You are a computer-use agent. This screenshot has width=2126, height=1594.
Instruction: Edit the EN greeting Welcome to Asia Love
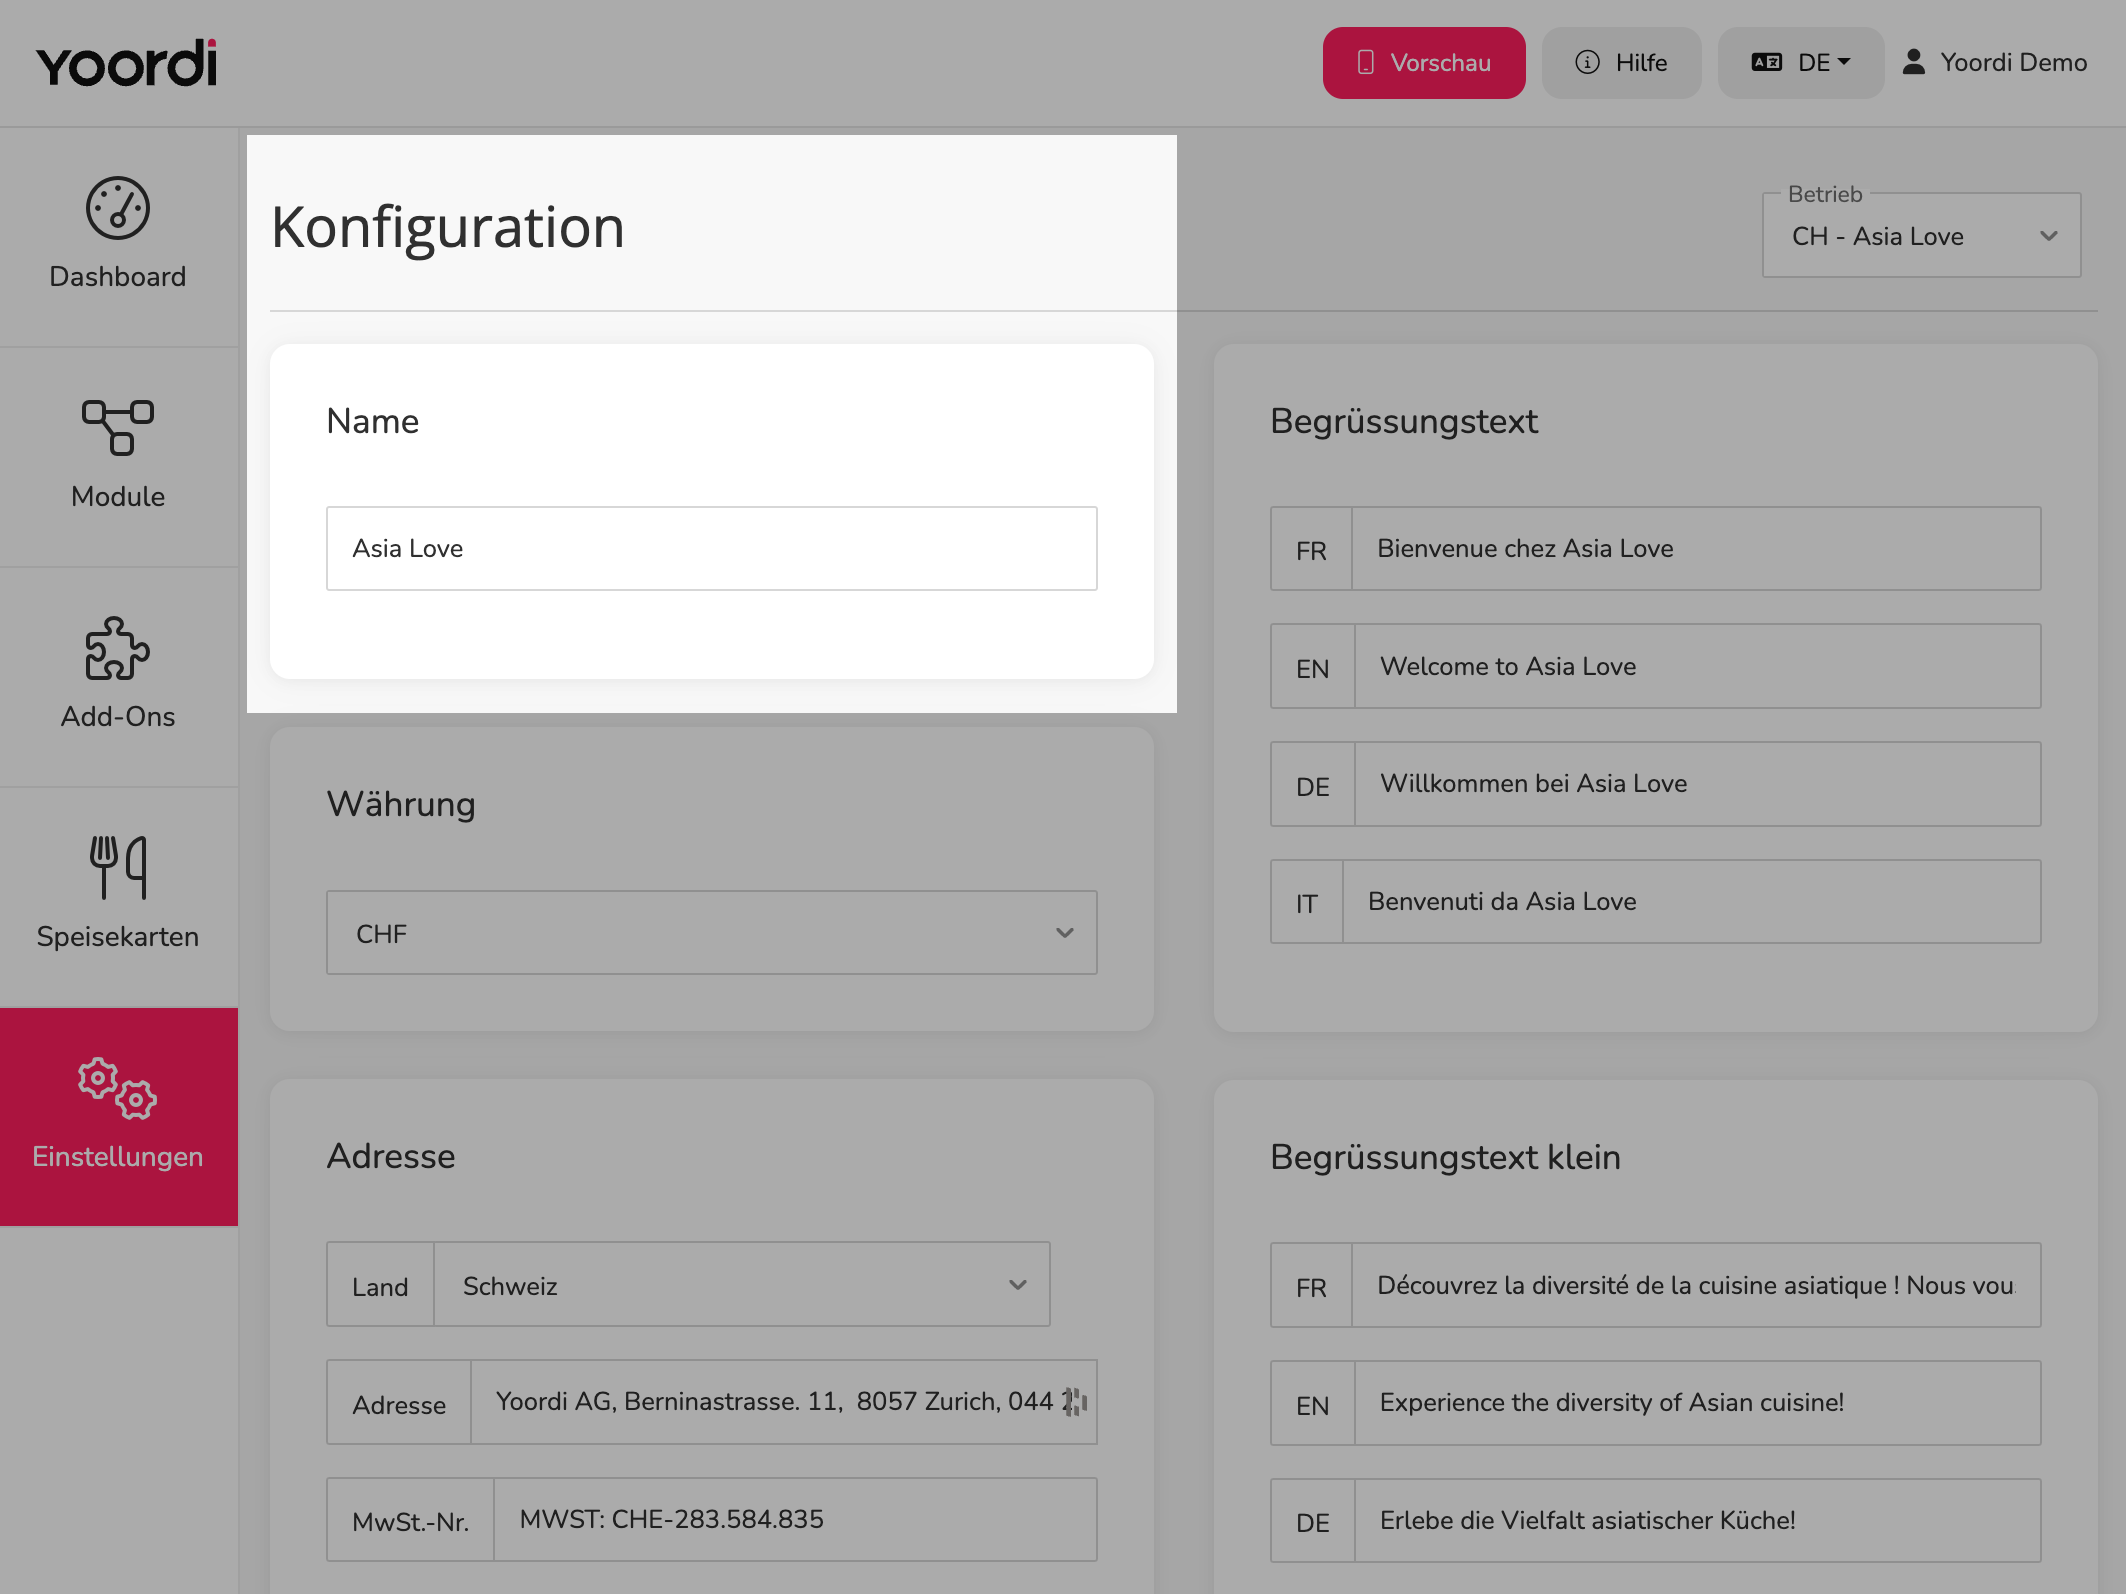(x=1697, y=666)
